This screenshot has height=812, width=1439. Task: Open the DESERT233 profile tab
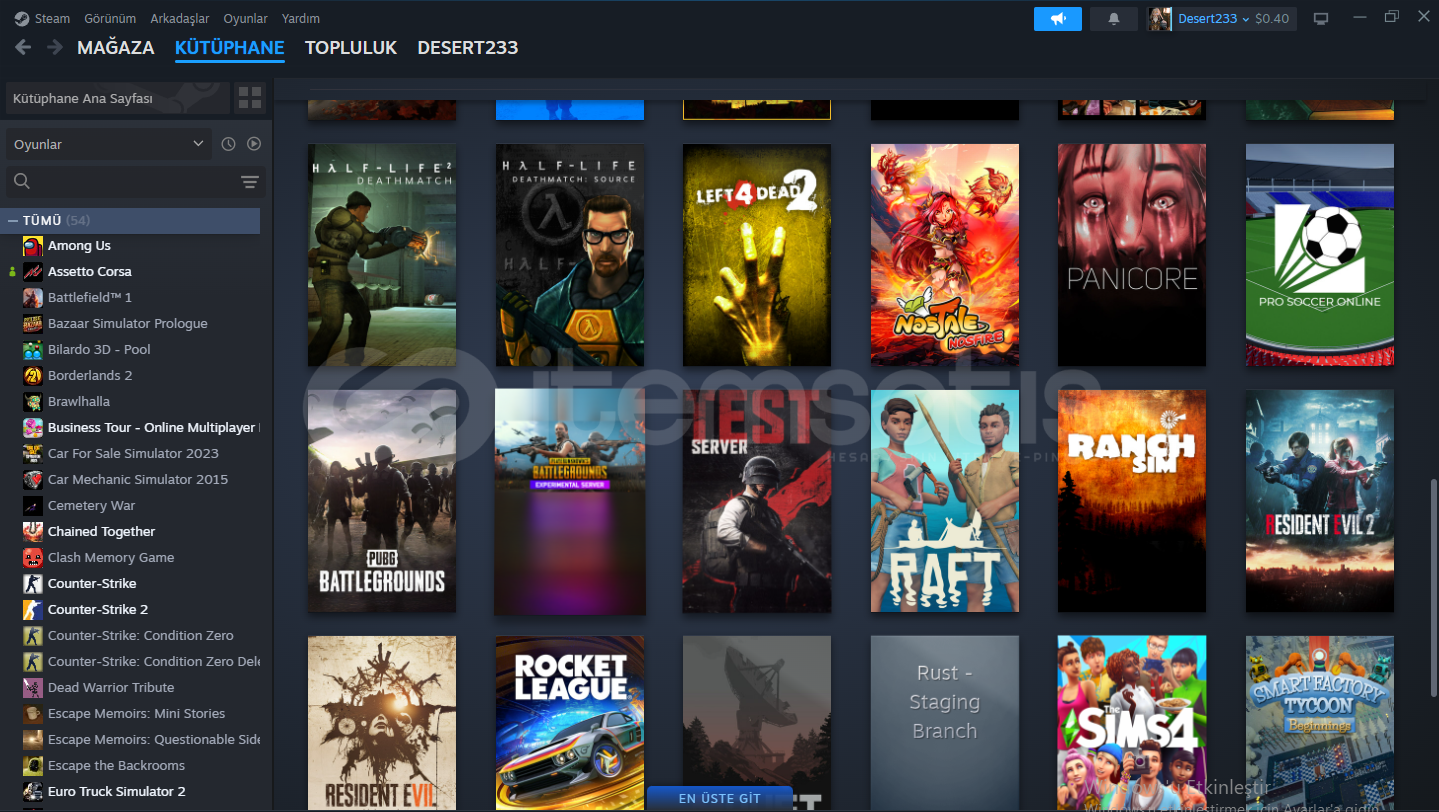tap(468, 48)
